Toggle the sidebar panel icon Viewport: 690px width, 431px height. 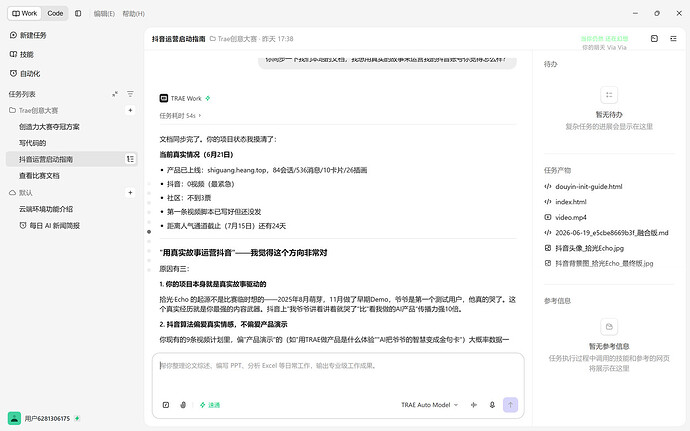(78, 13)
